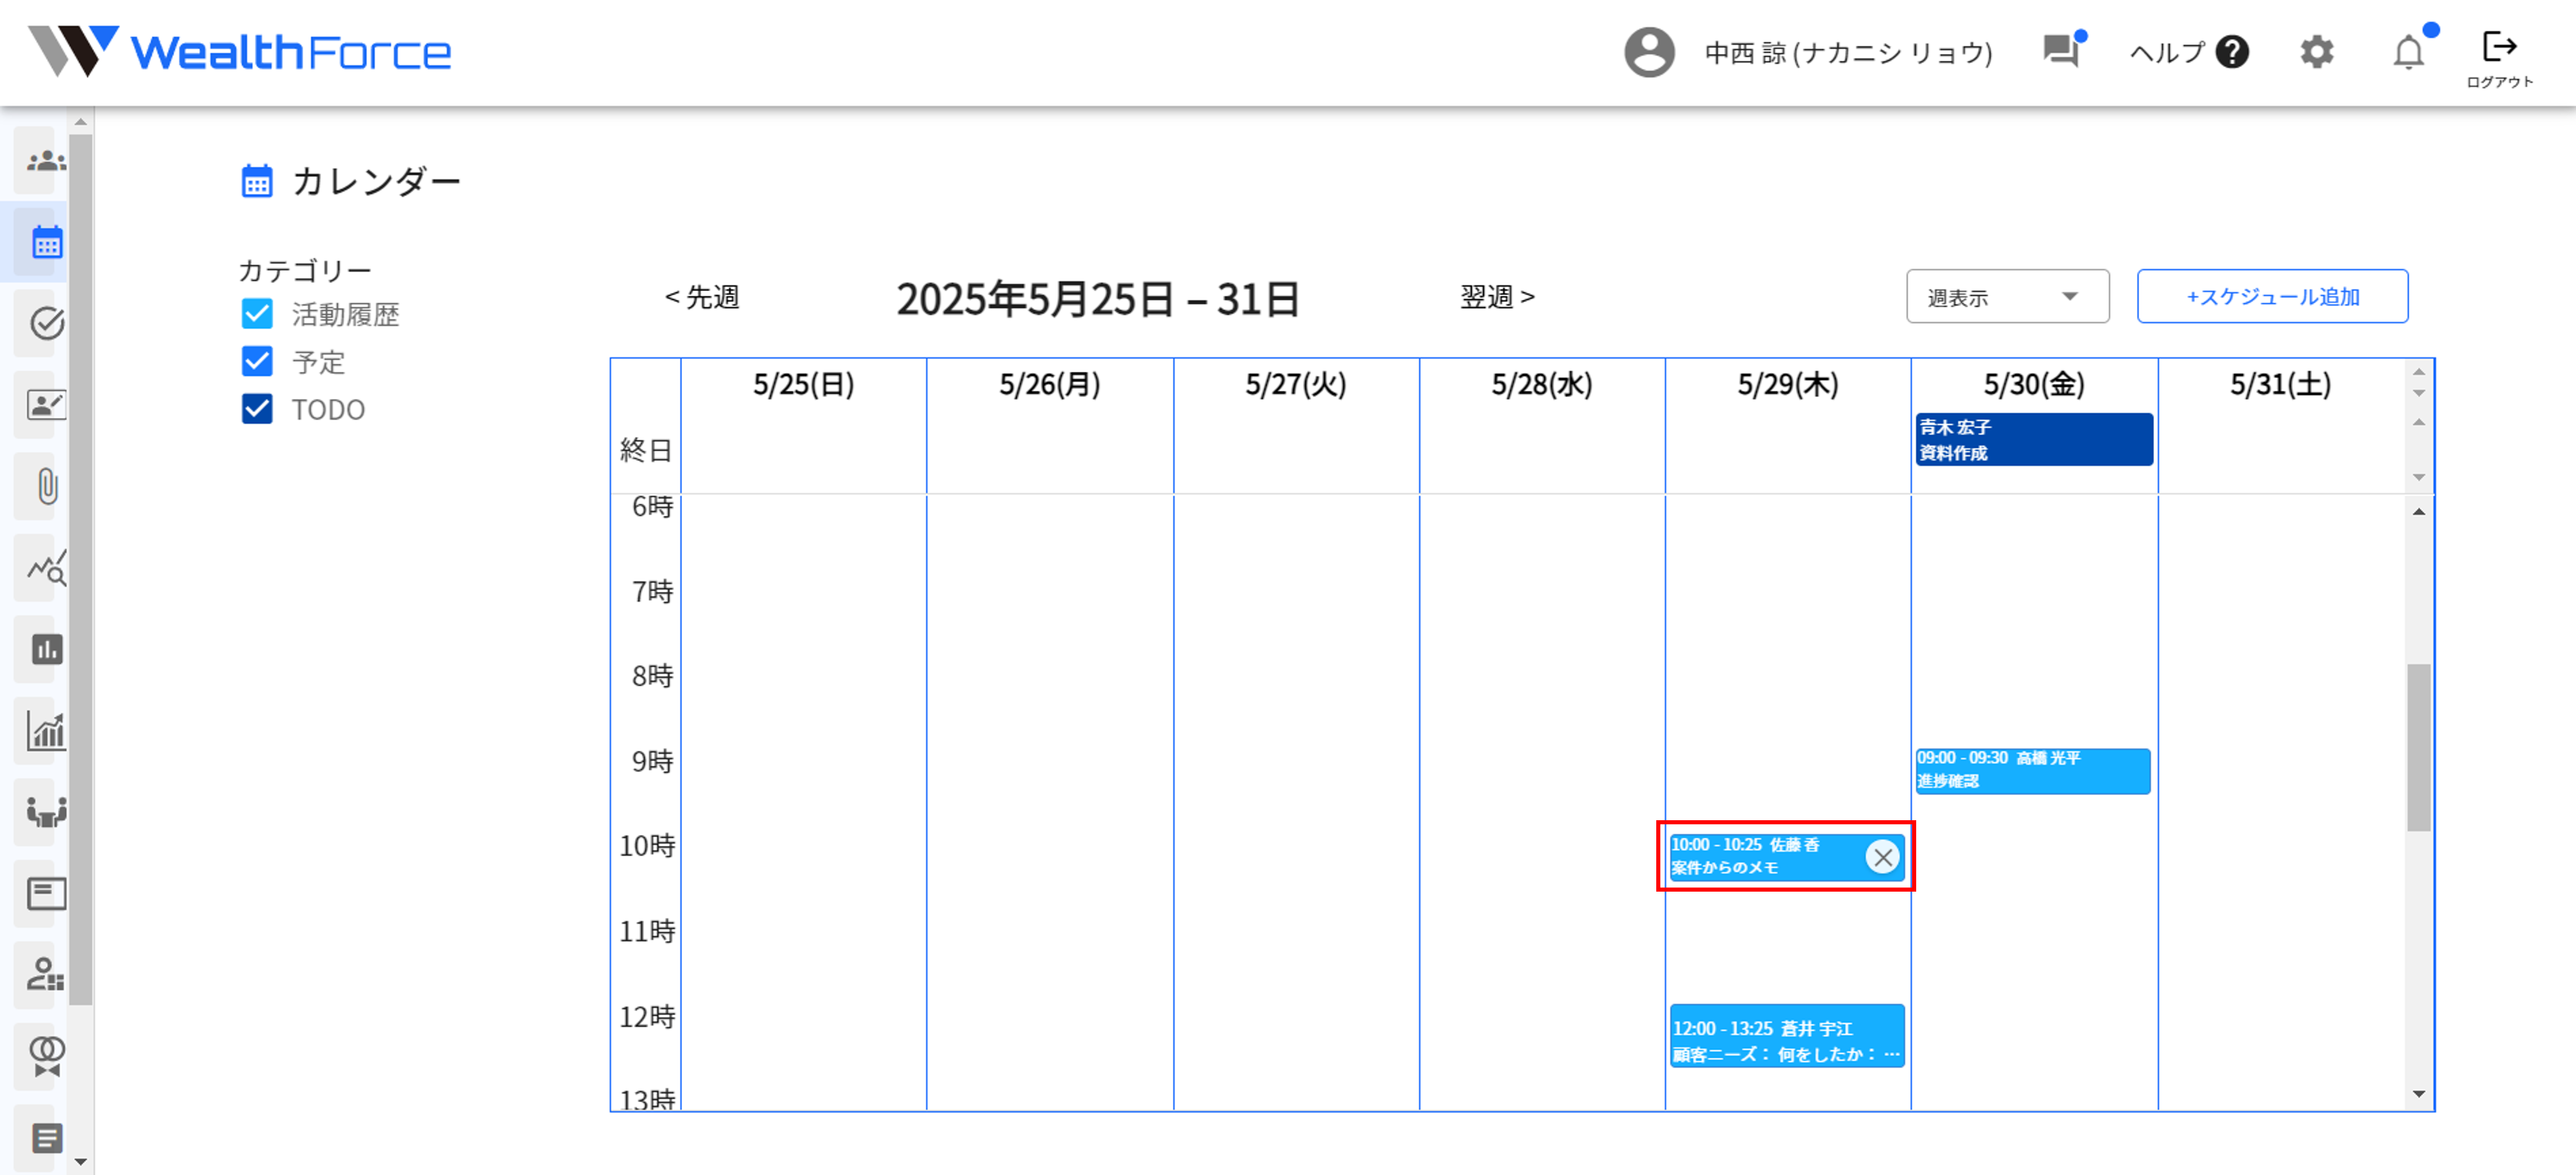Screen dimensions: 2576x1175
Task: Uncheck the 活動履歴 category checkbox
Action: coord(257,314)
